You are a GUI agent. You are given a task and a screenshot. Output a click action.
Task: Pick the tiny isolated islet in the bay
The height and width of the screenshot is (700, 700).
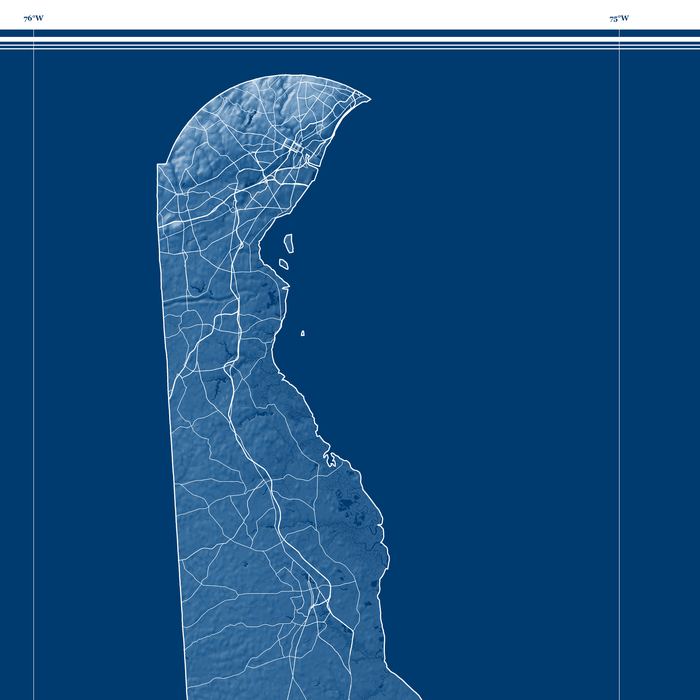click(x=302, y=333)
